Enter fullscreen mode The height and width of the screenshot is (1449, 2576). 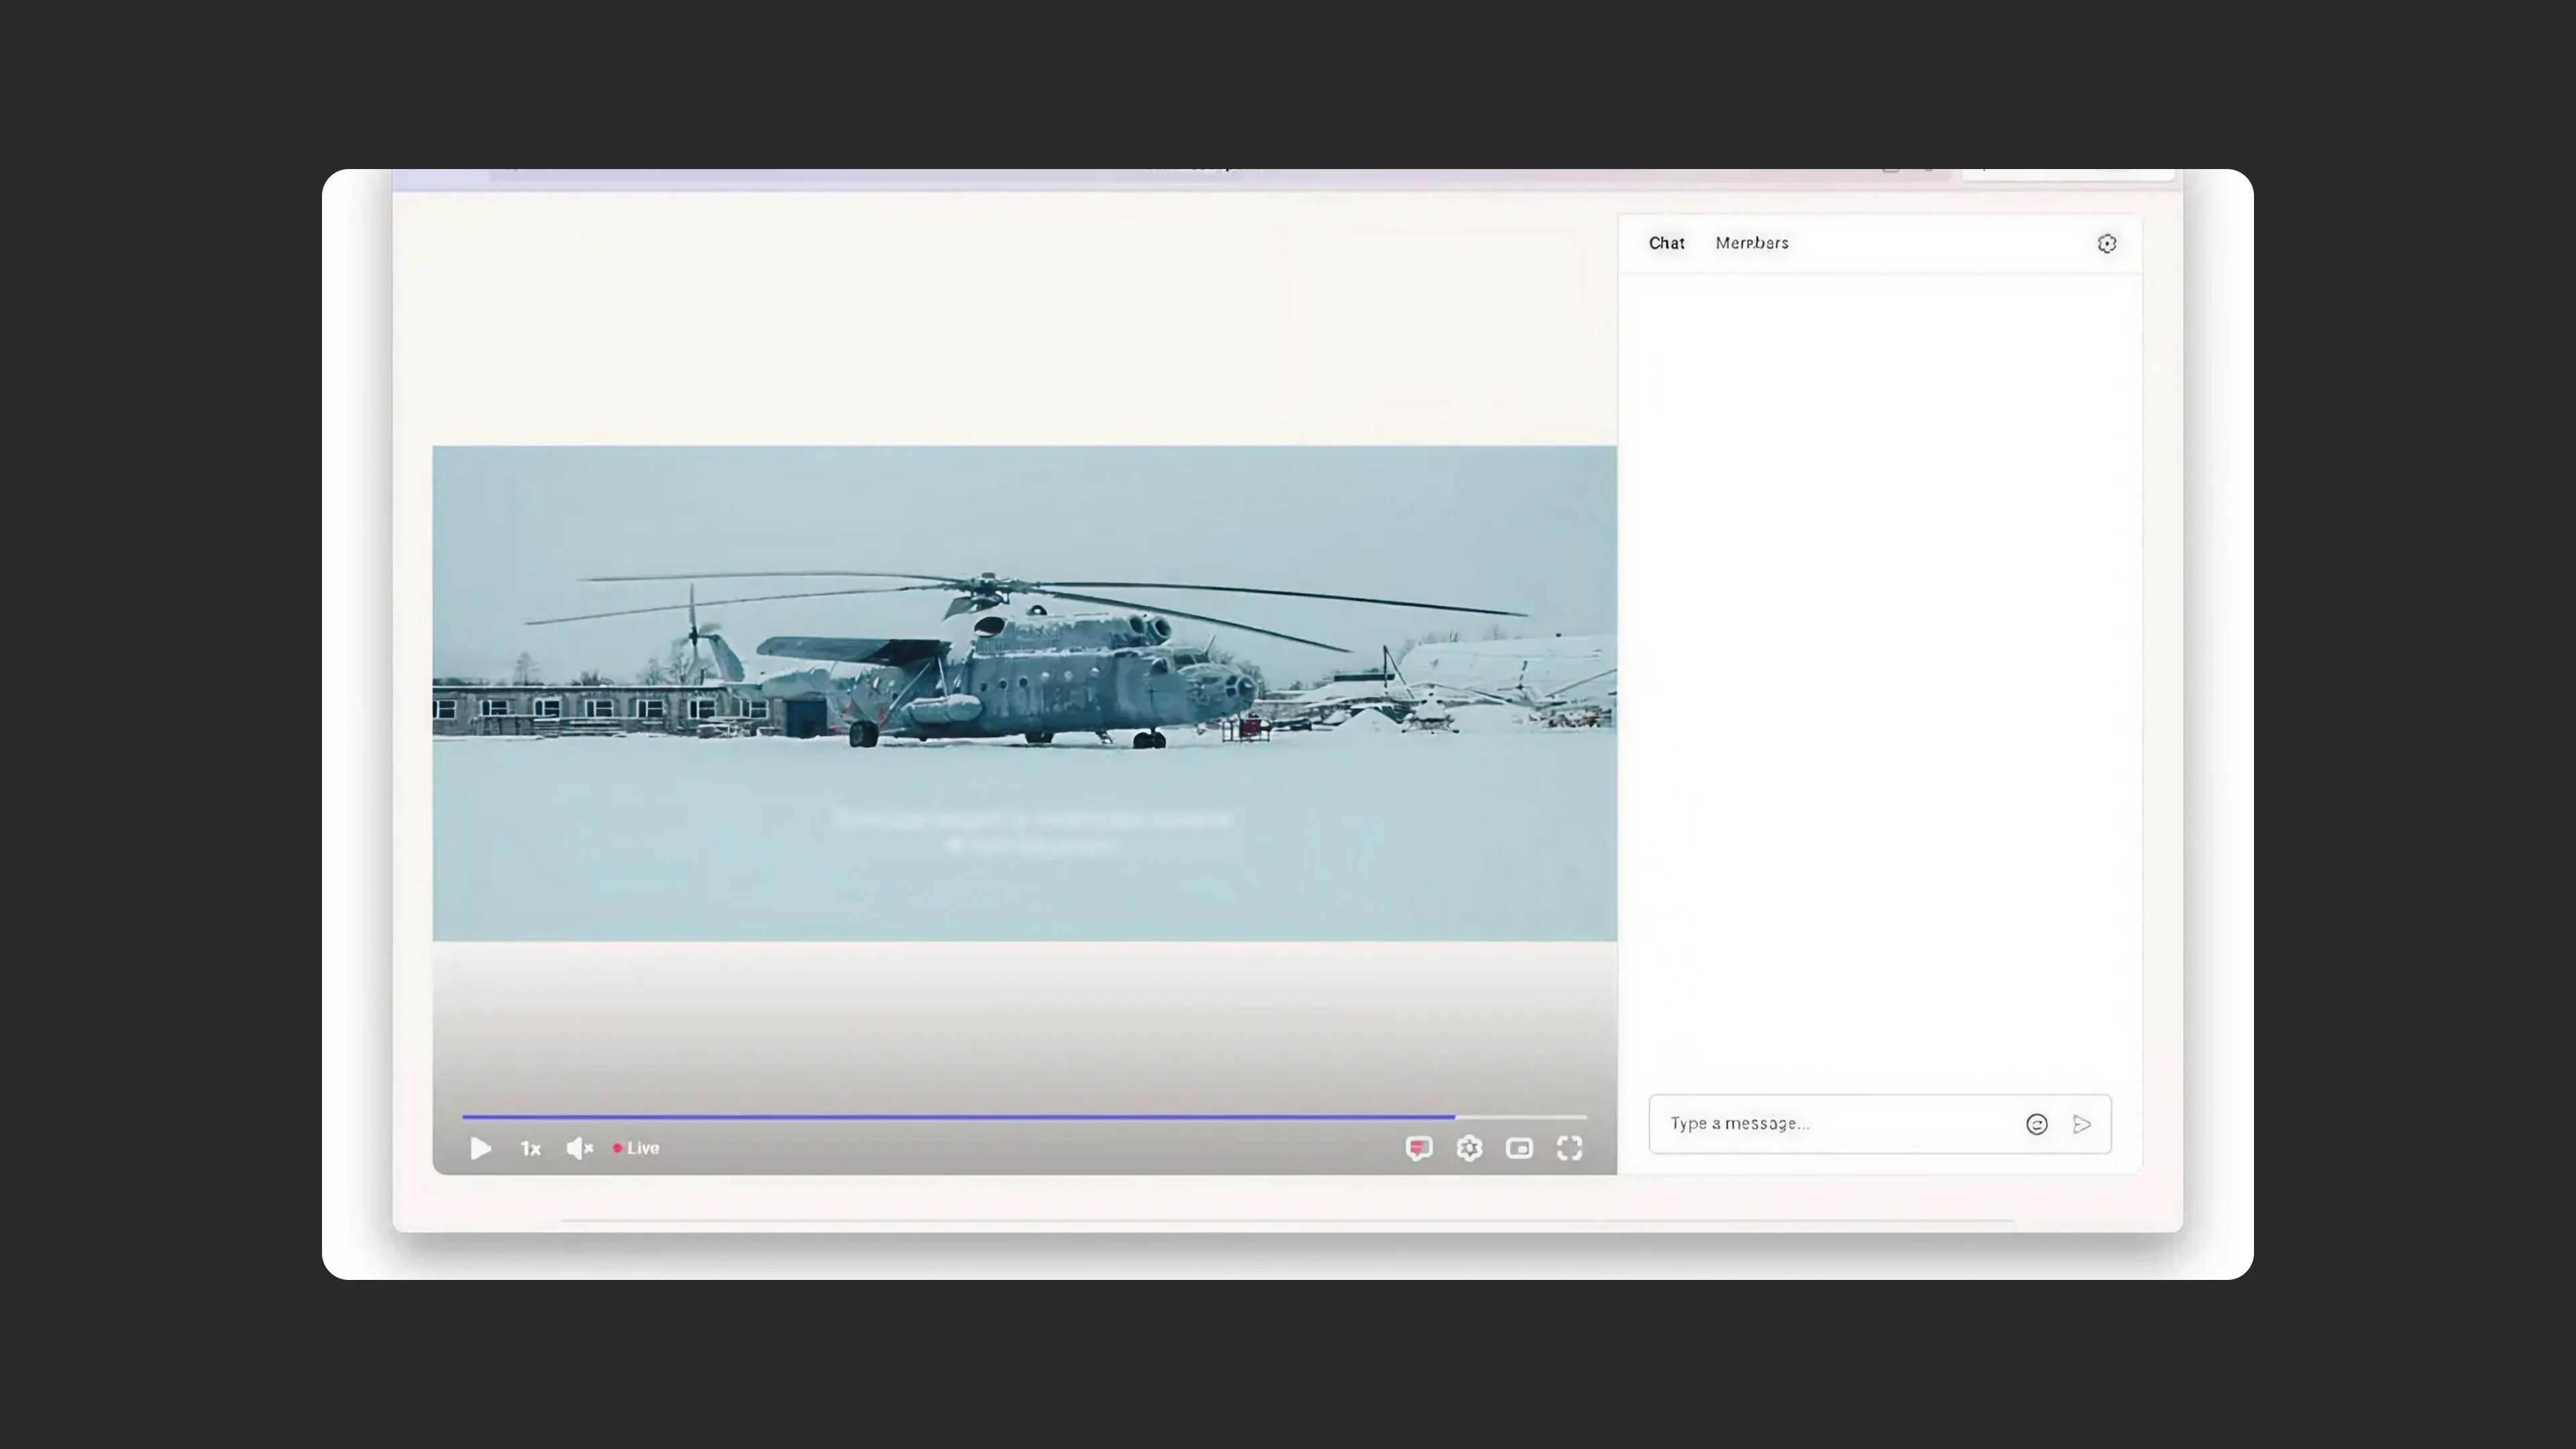point(1569,1148)
